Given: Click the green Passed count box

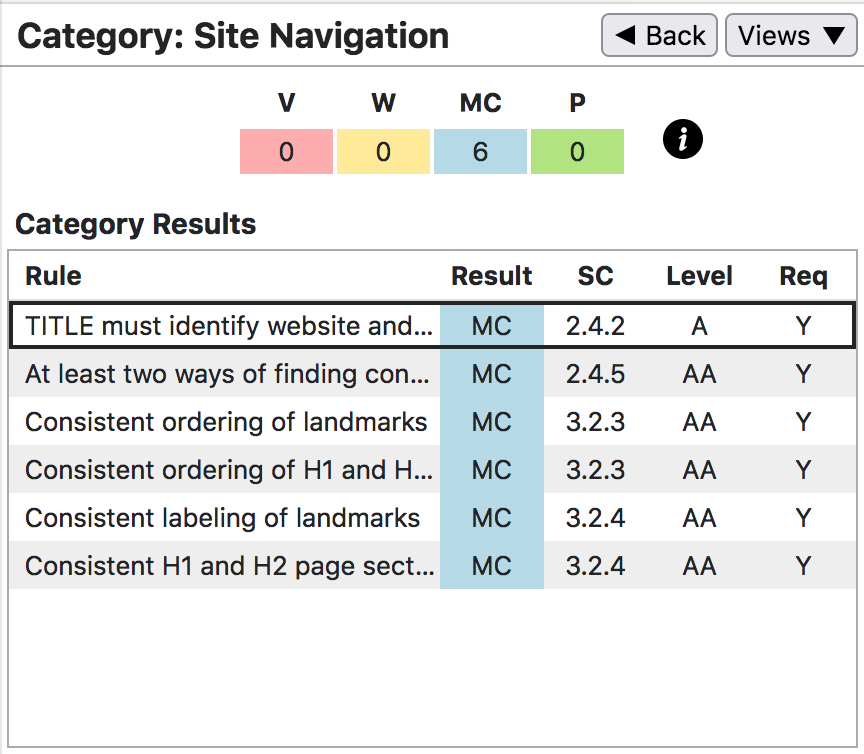Looking at the screenshot, I should 577,152.
